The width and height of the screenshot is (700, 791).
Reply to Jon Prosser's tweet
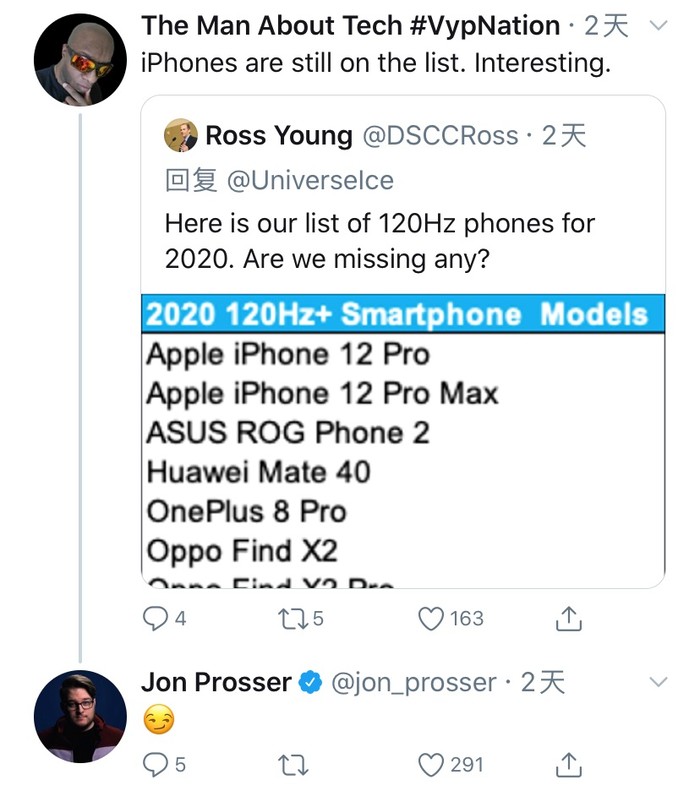coord(156,765)
